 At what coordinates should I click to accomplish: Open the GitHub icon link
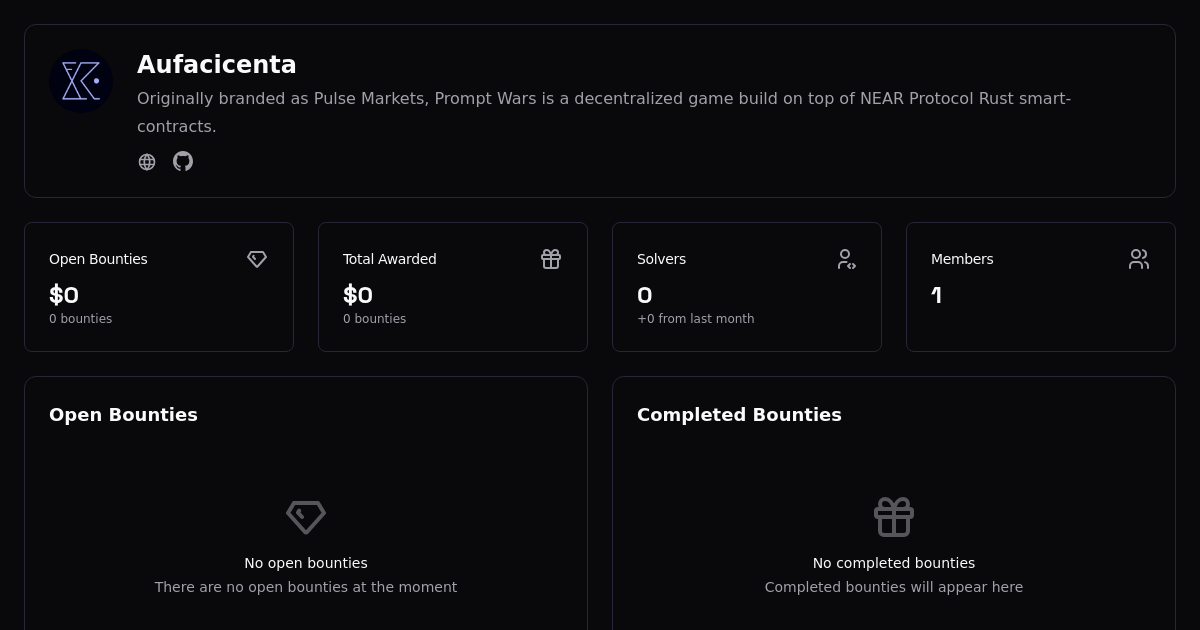pos(183,161)
